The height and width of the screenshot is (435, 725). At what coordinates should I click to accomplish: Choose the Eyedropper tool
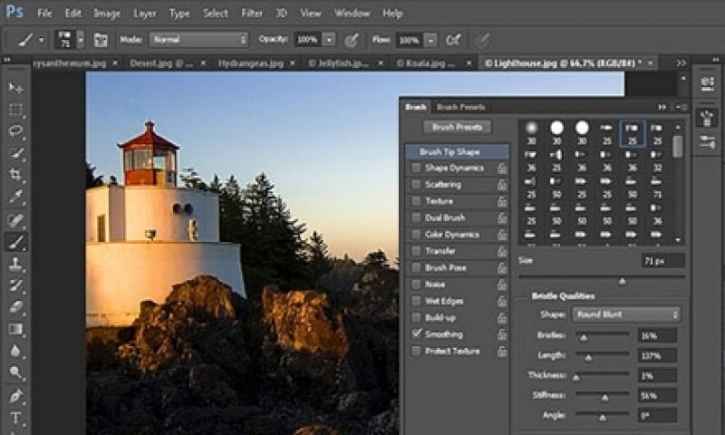click(x=15, y=197)
